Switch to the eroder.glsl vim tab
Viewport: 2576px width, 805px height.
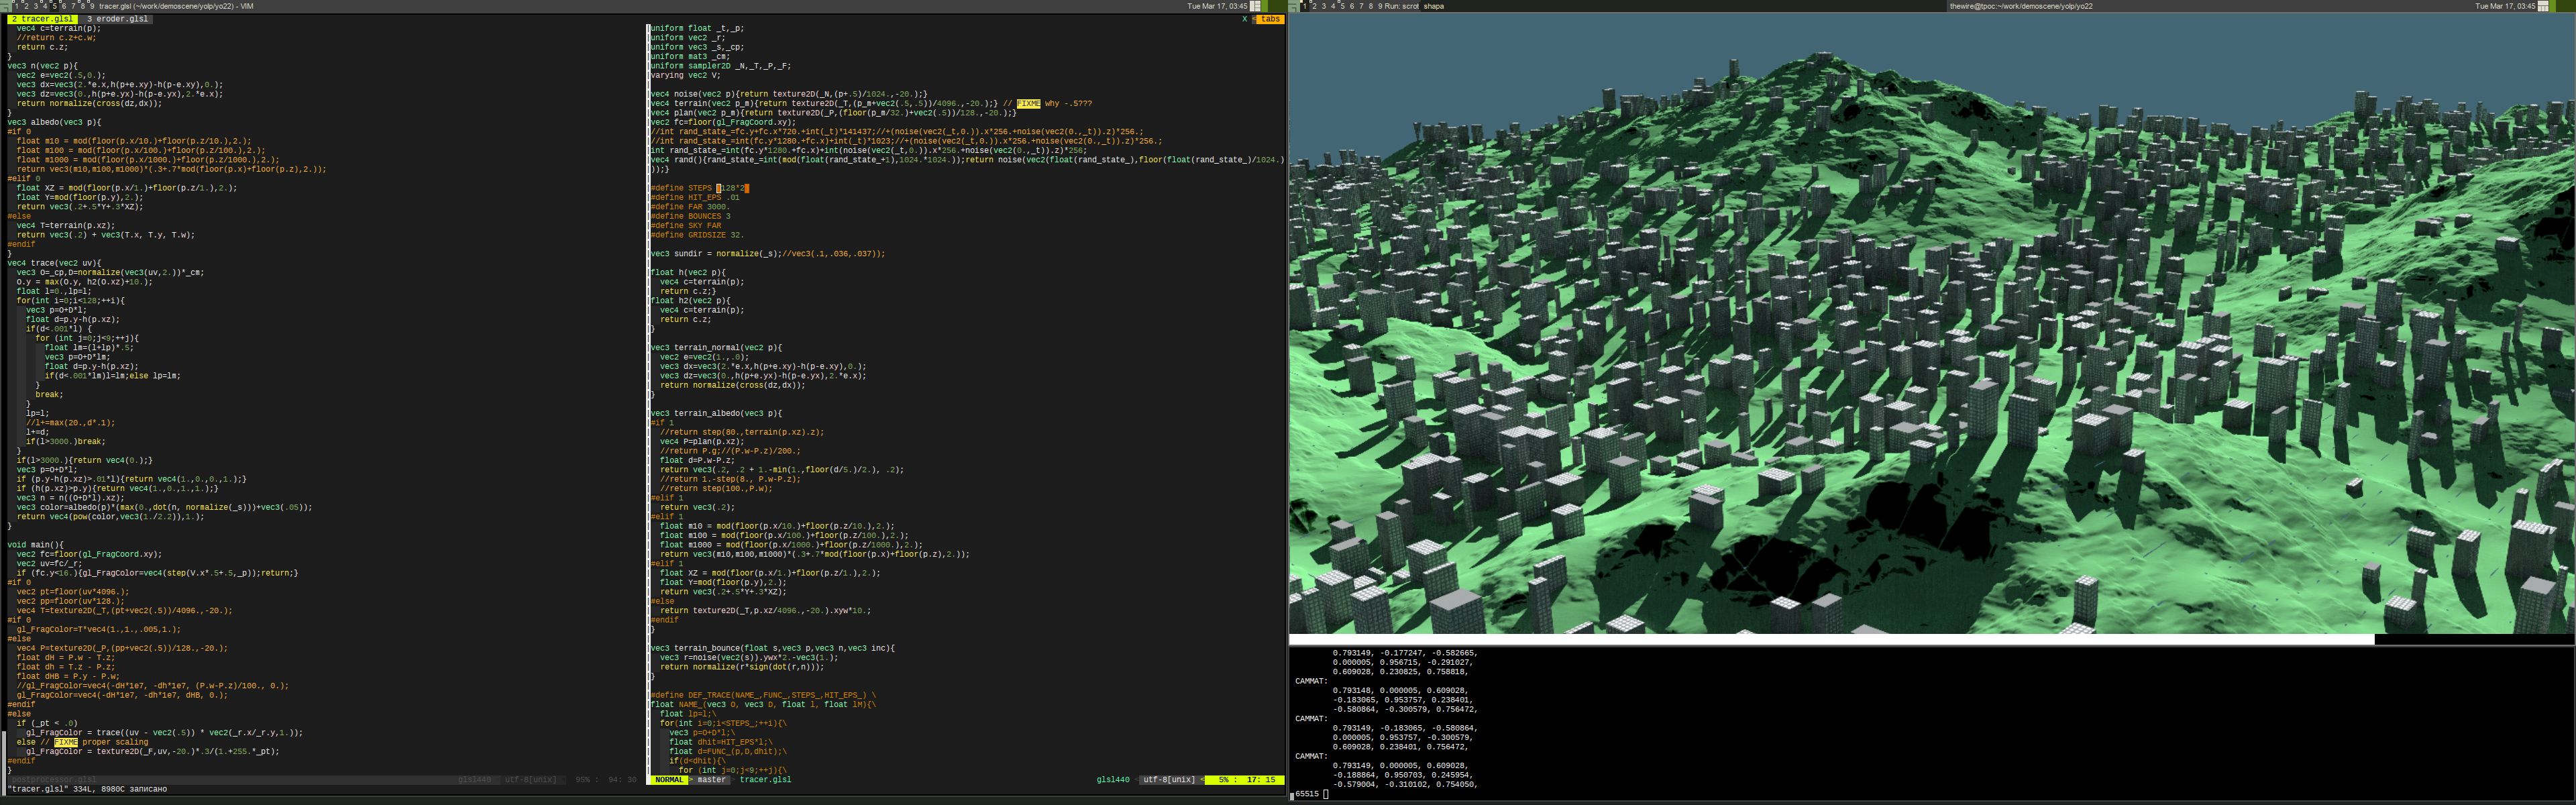(x=117, y=19)
